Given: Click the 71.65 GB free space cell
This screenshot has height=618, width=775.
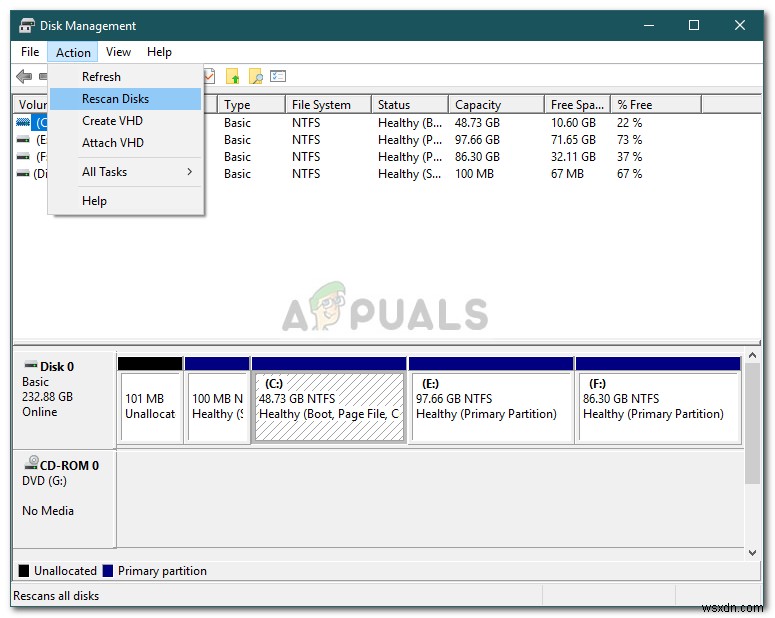Looking at the screenshot, I should tap(573, 140).
